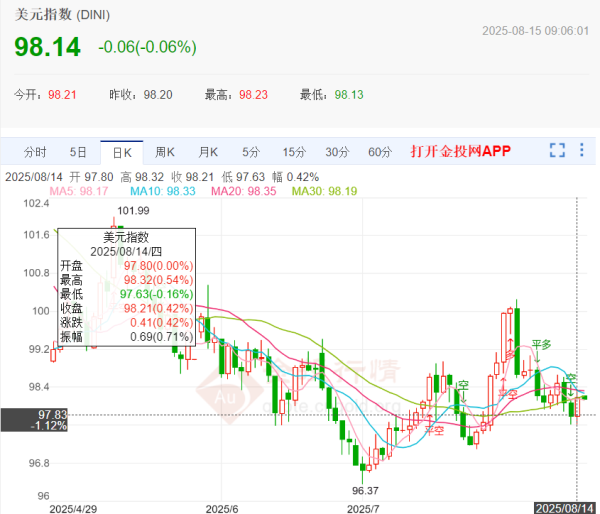Select the 5分 interval tab
This screenshot has height=514, width=600.
pyautogui.click(x=251, y=152)
